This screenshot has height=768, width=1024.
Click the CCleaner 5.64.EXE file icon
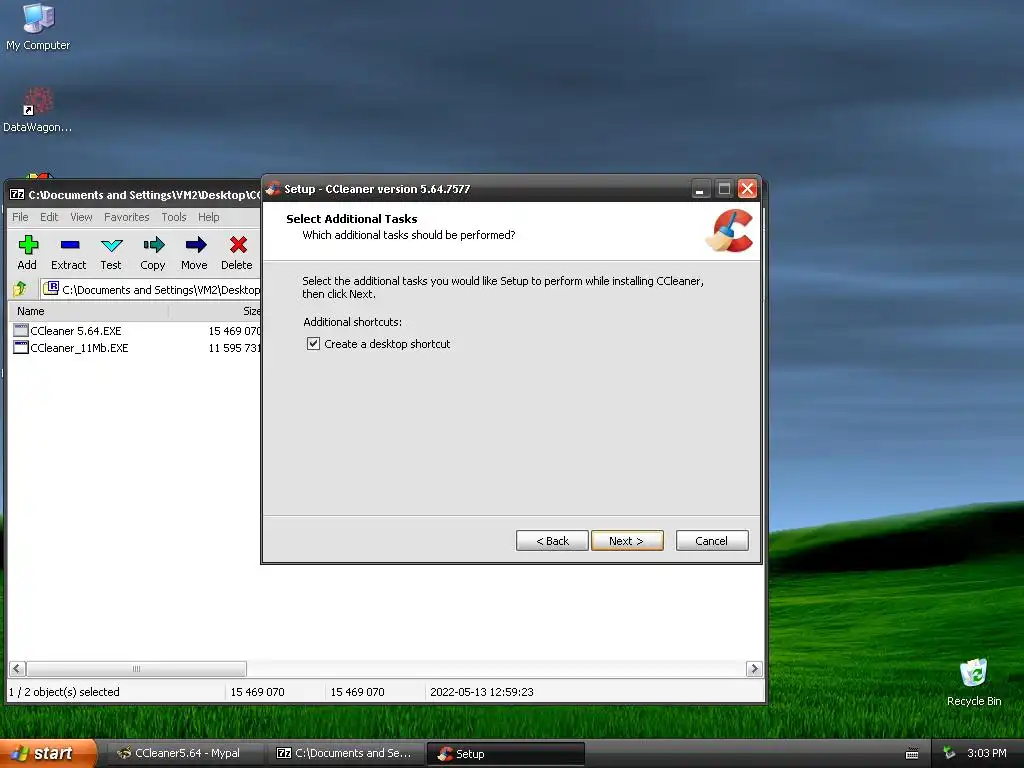(x=21, y=330)
